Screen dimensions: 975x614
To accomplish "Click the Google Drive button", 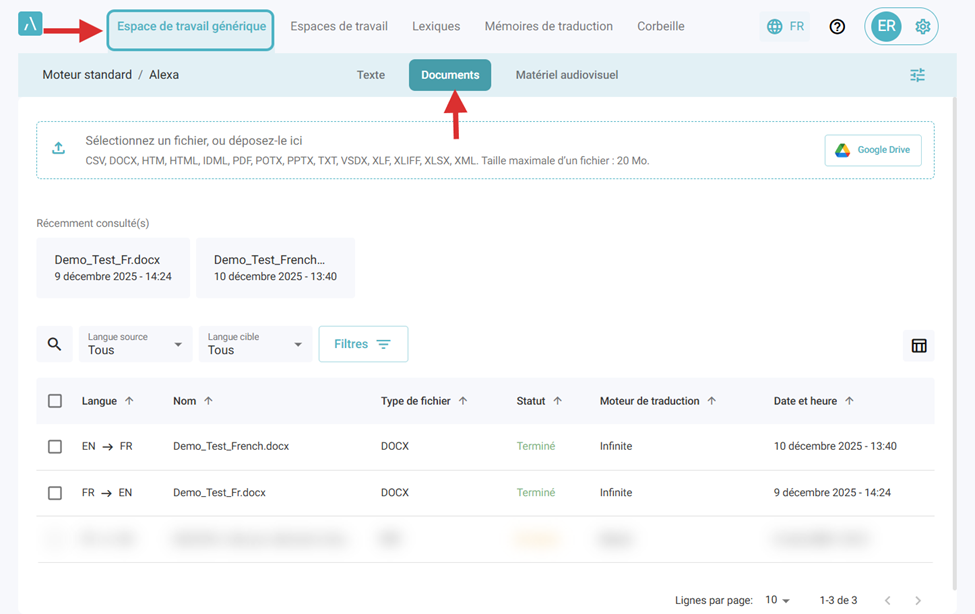I will (873, 150).
